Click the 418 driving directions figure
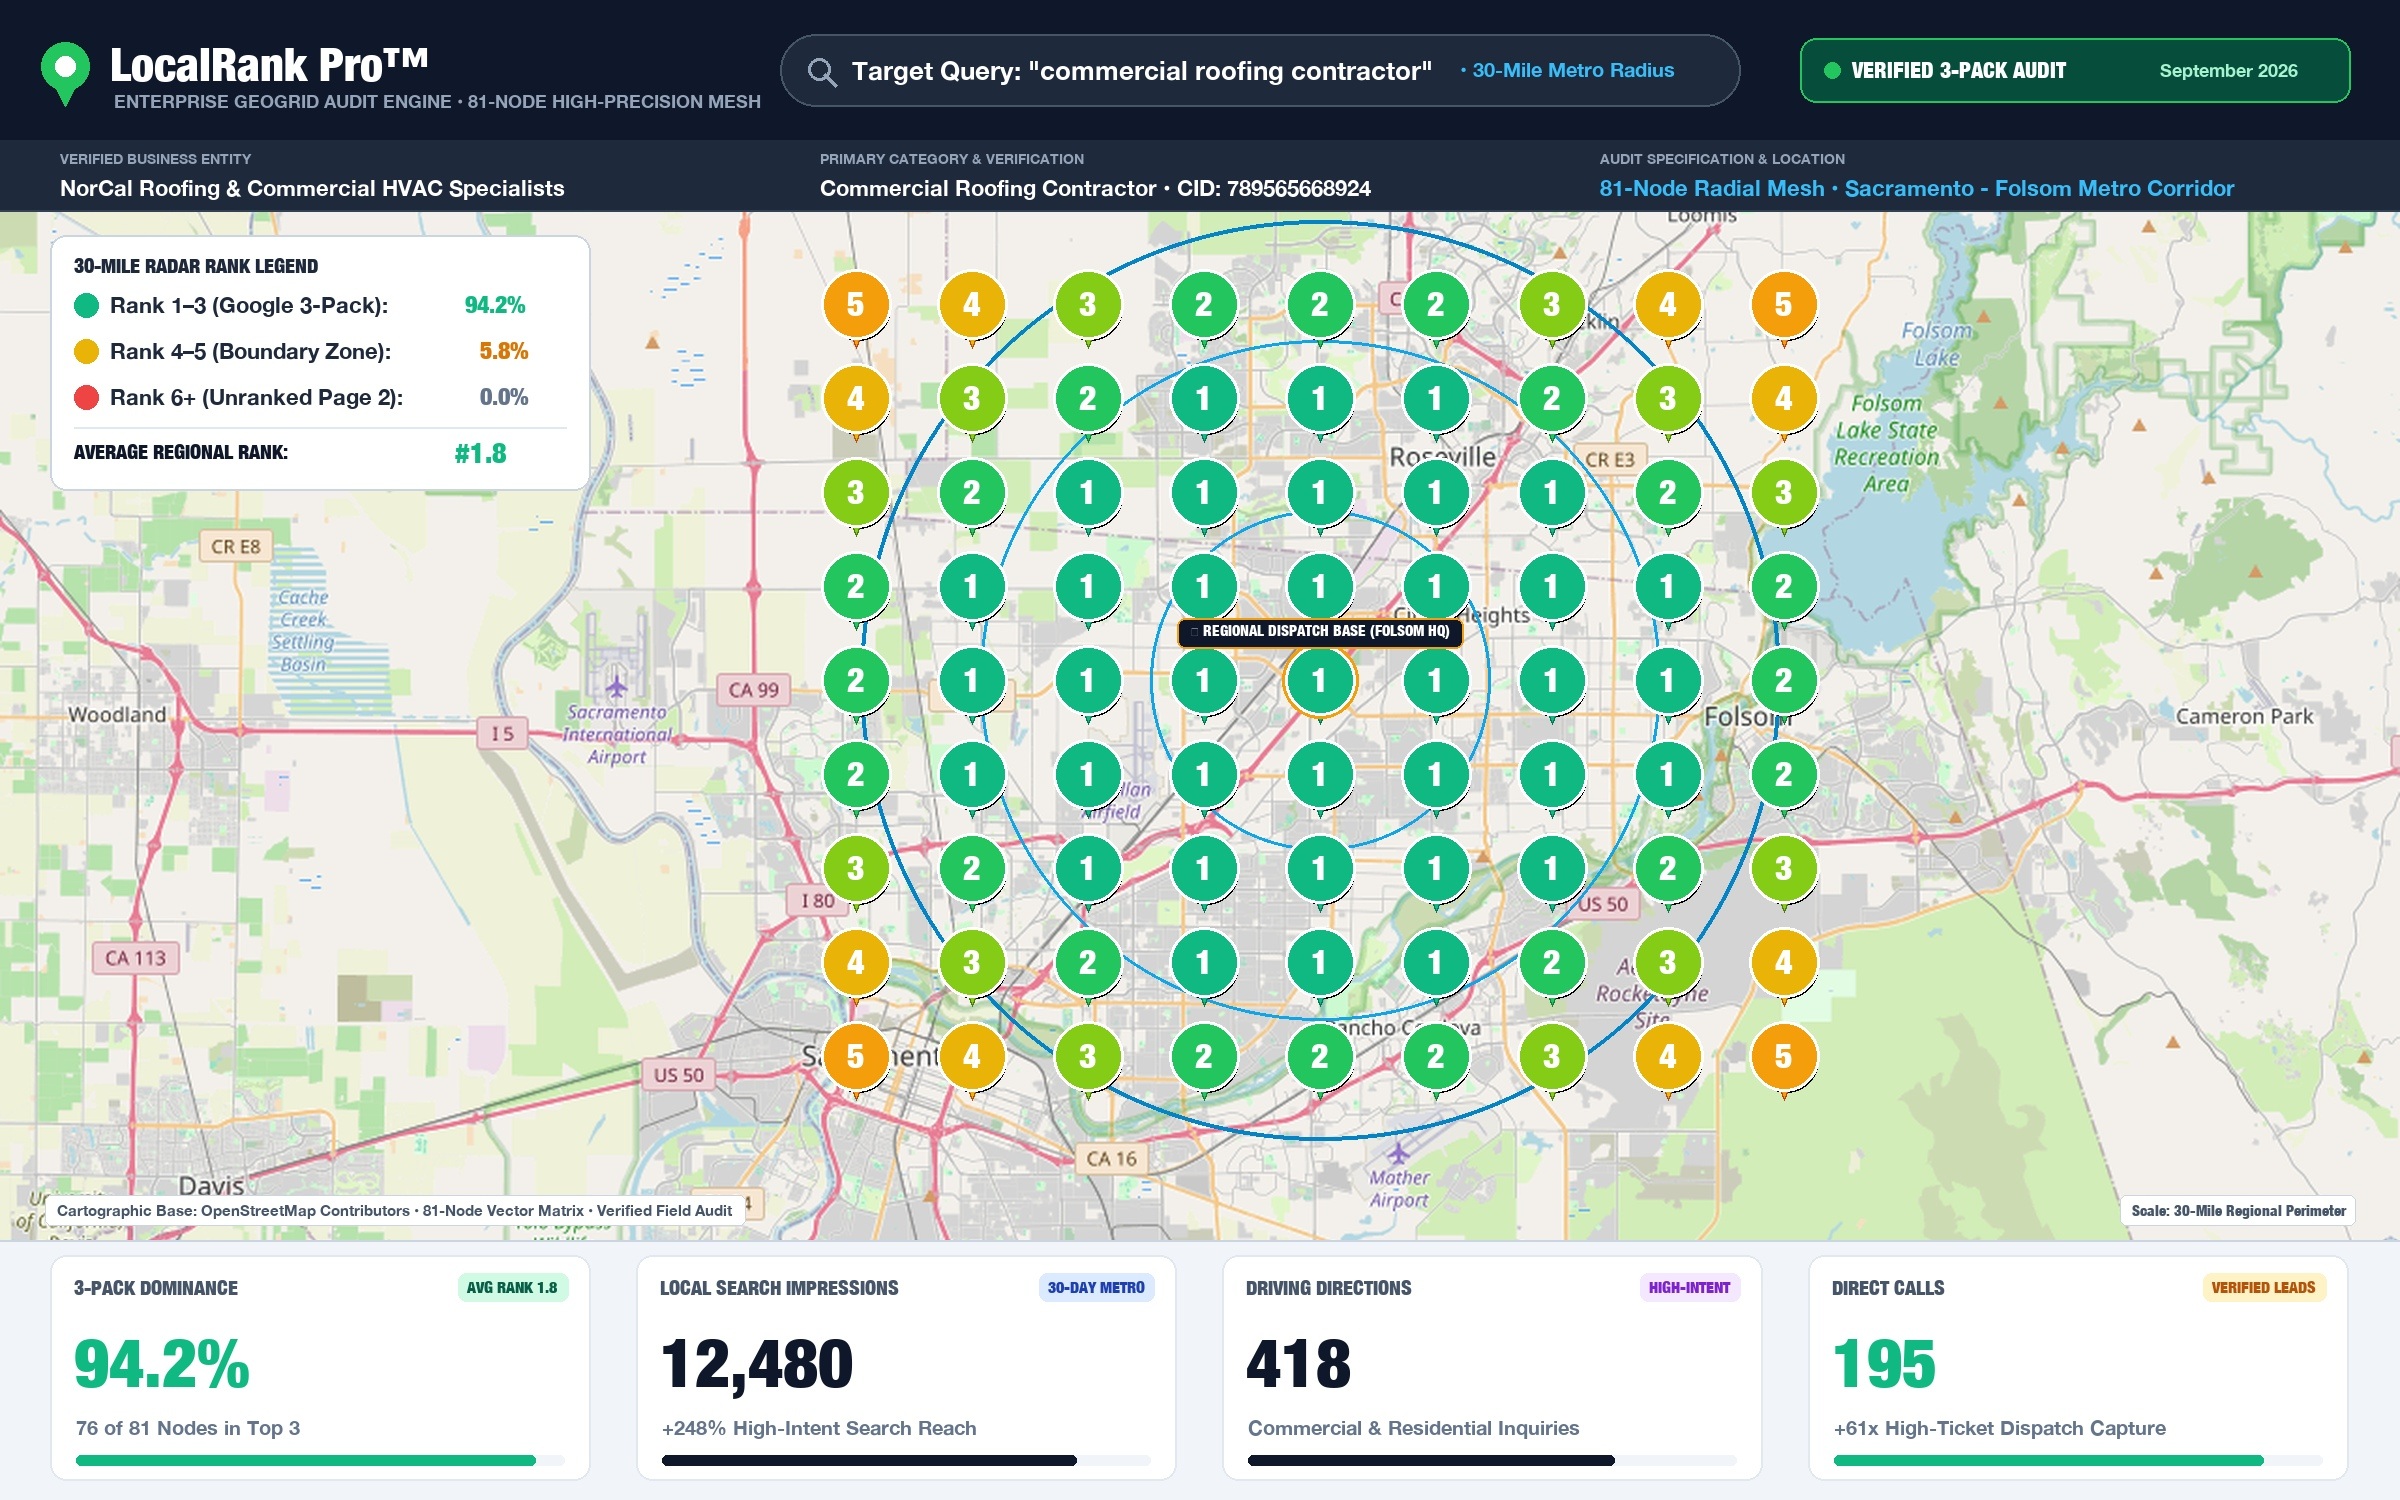 click(x=1298, y=1365)
